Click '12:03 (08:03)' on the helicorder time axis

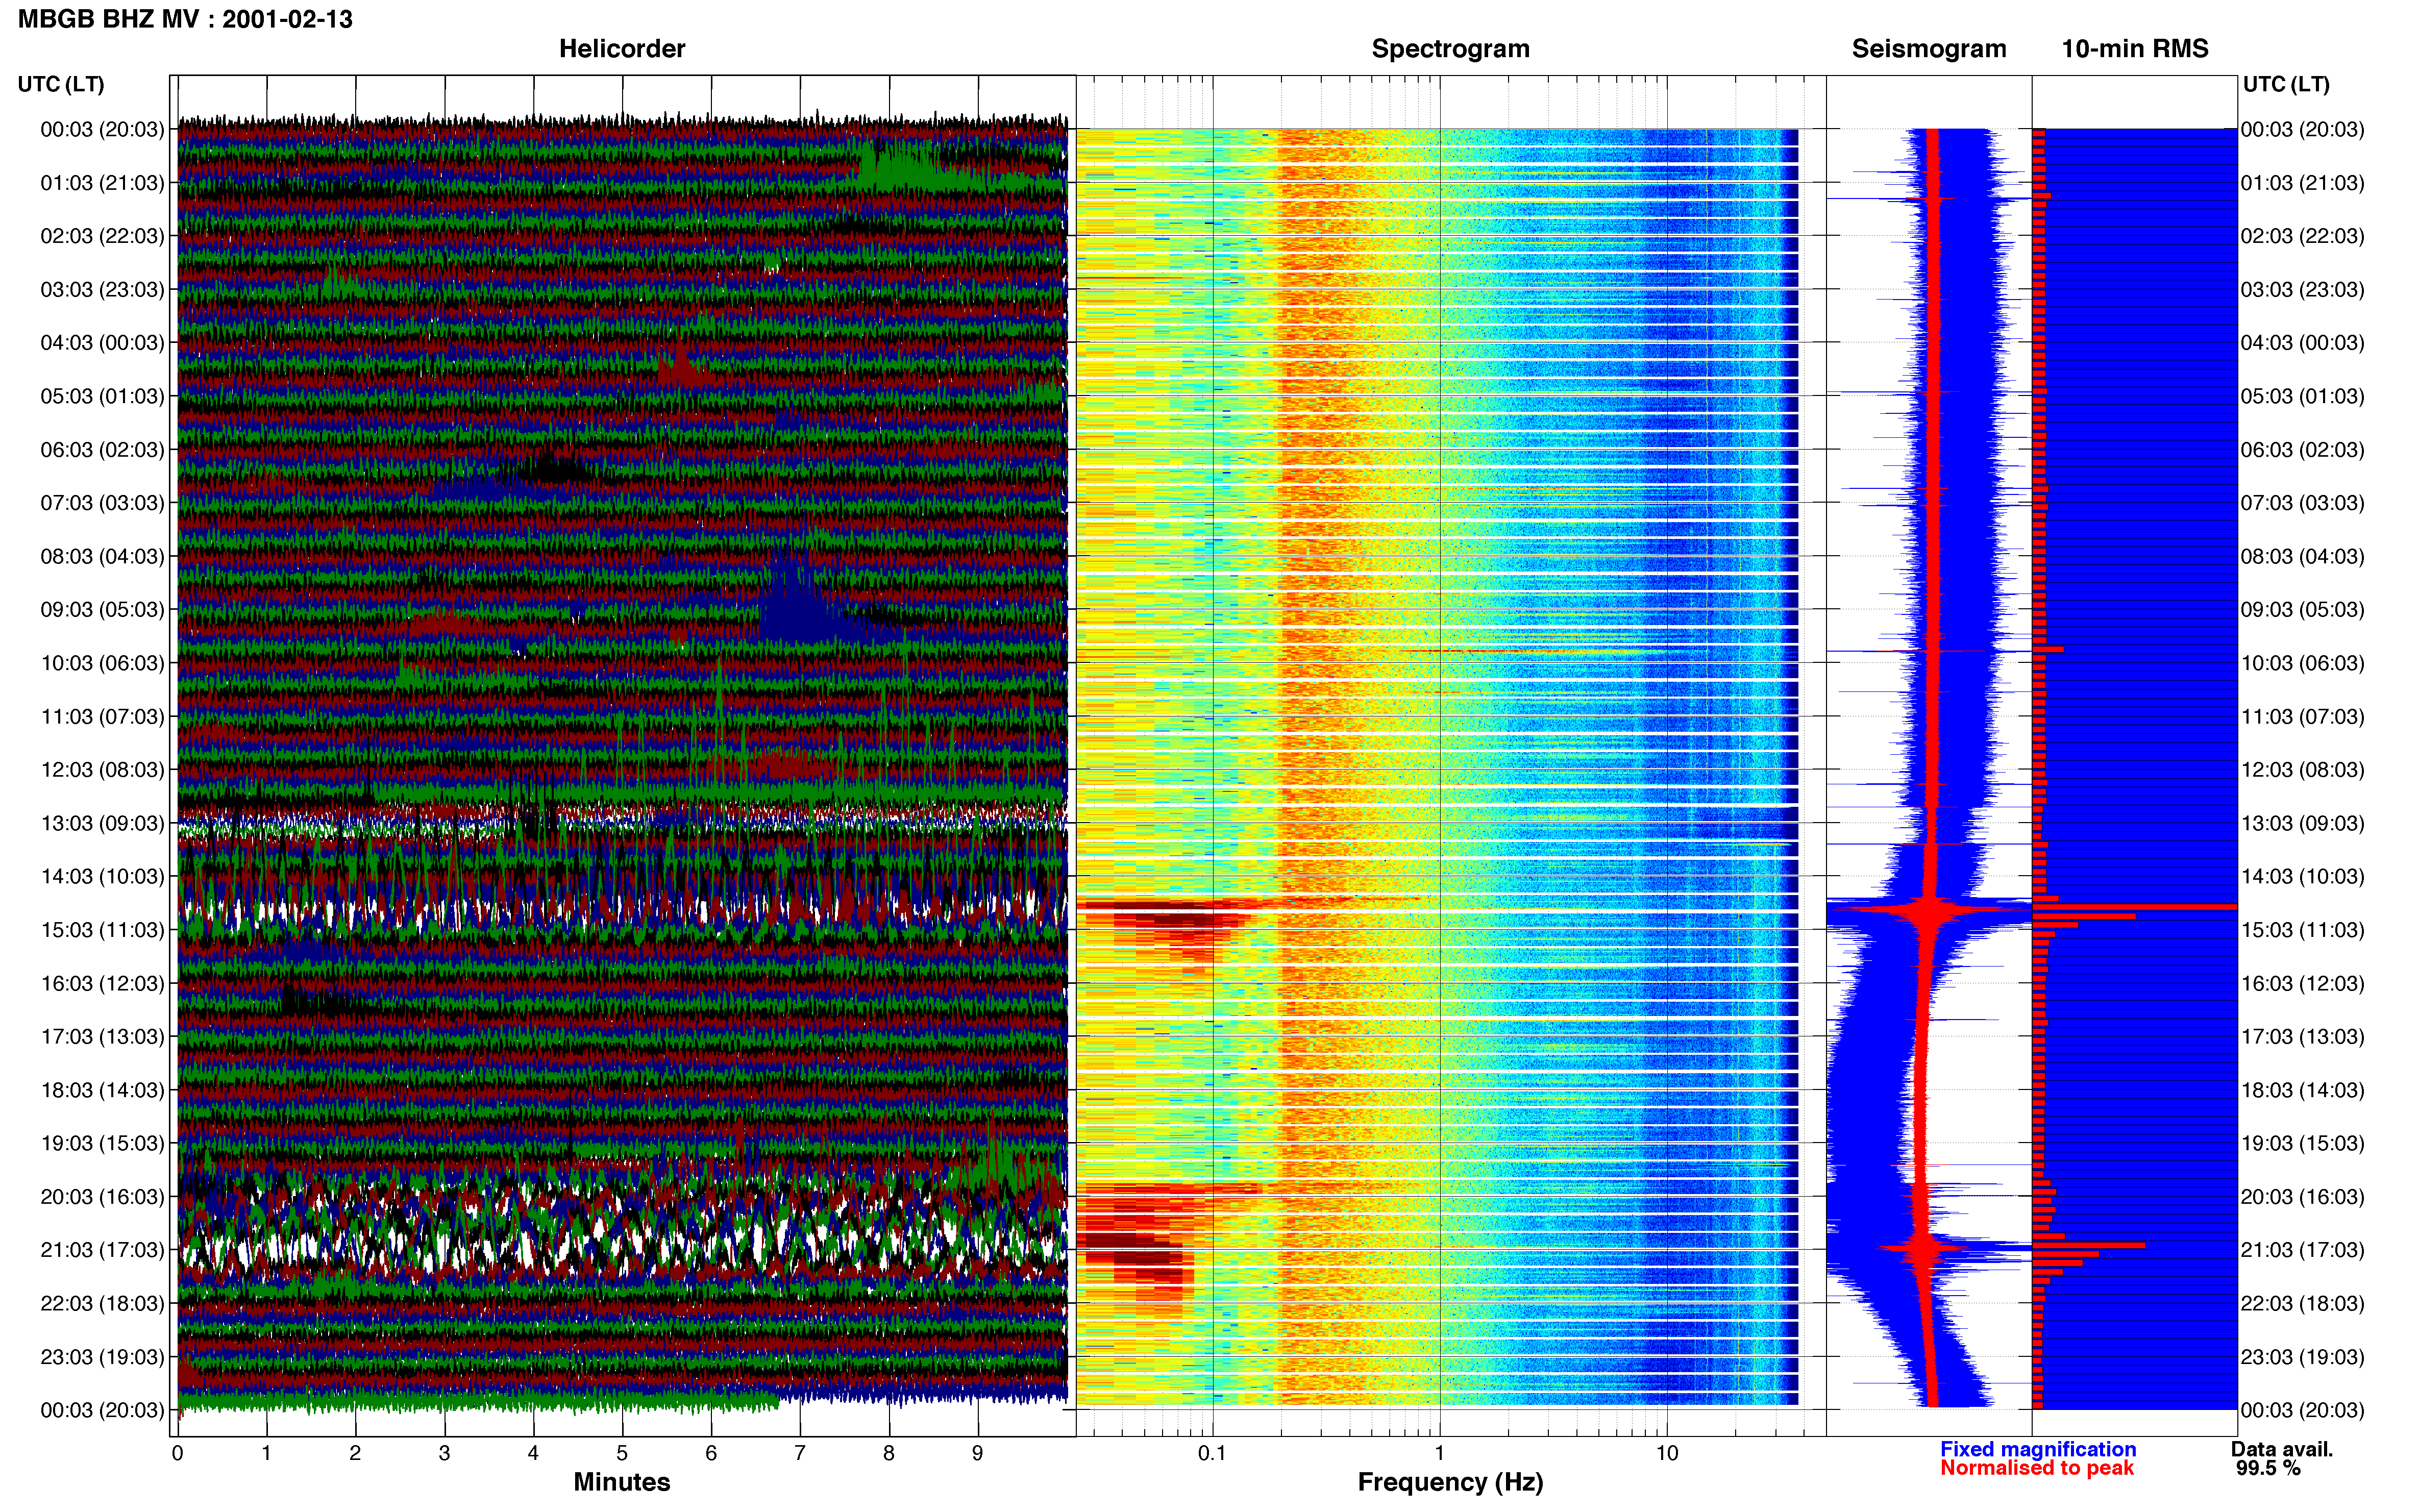(x=102, y=770)
